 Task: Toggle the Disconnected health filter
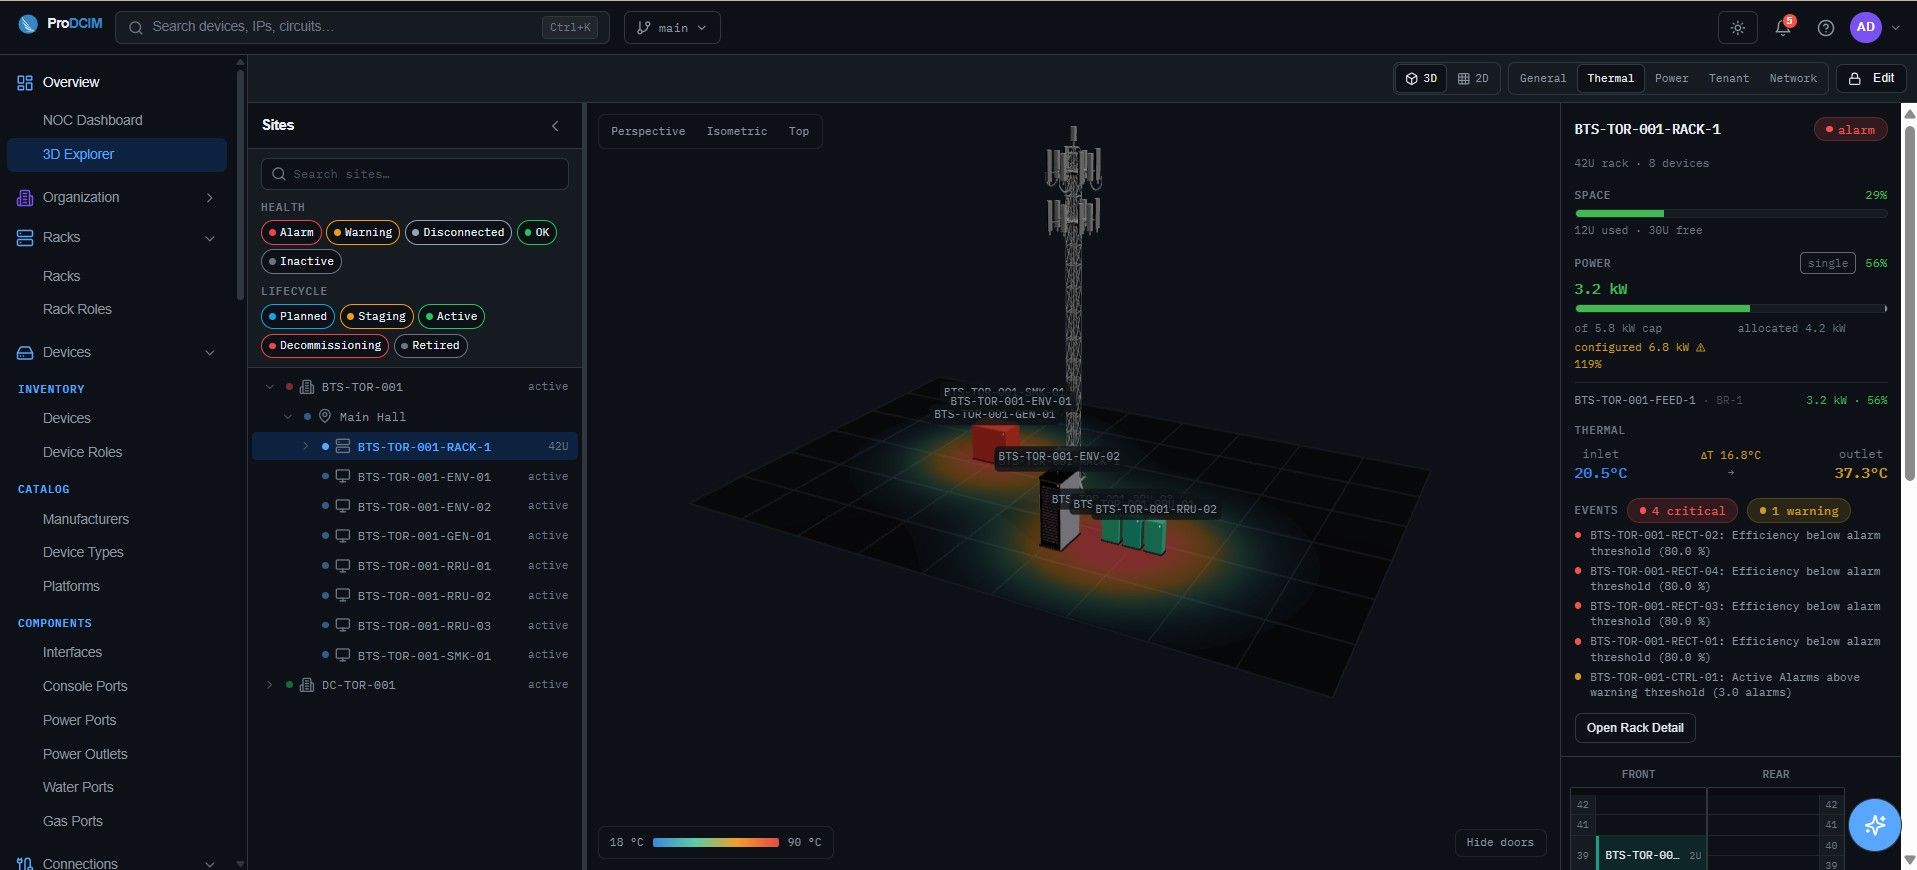458,233
